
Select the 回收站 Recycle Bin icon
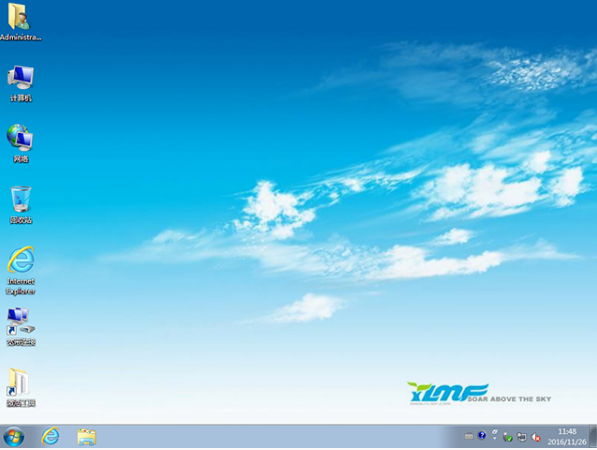(x=21, y=204)
